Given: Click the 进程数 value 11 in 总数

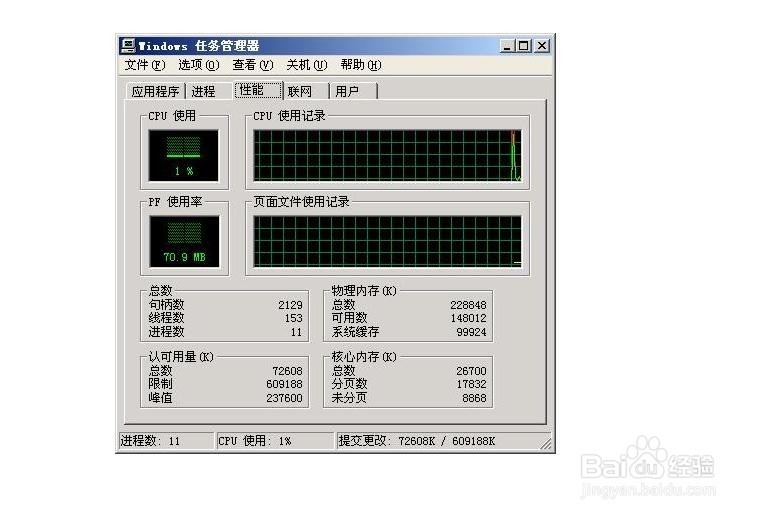Looking at the screenshot, I should (x=296, y=332).
